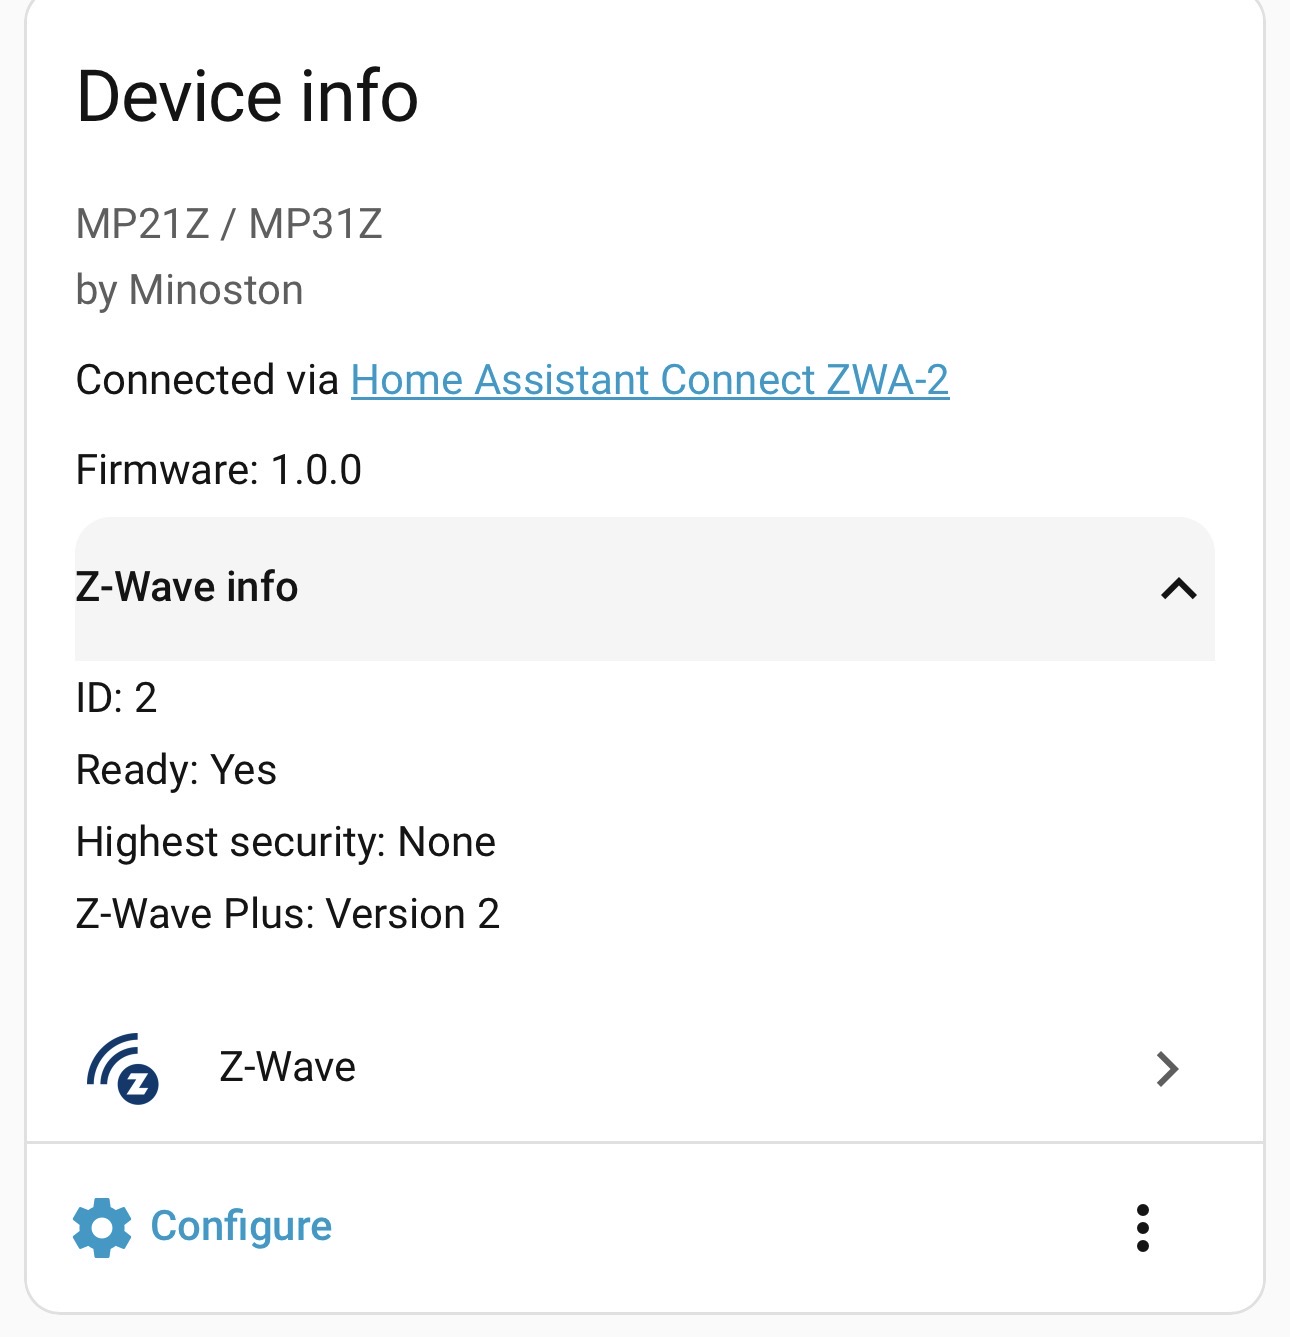Click the gear icon beside Configure
Screen dimensions: 1290x1337
pos(102,1227)
